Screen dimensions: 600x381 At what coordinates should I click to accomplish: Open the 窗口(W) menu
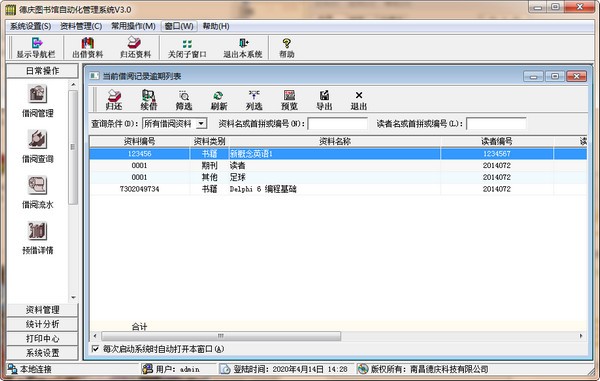179,26
